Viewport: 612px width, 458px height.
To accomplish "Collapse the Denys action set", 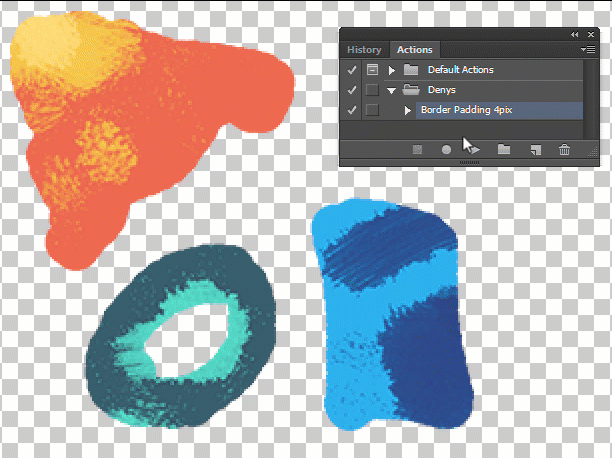I will [392, 90].
